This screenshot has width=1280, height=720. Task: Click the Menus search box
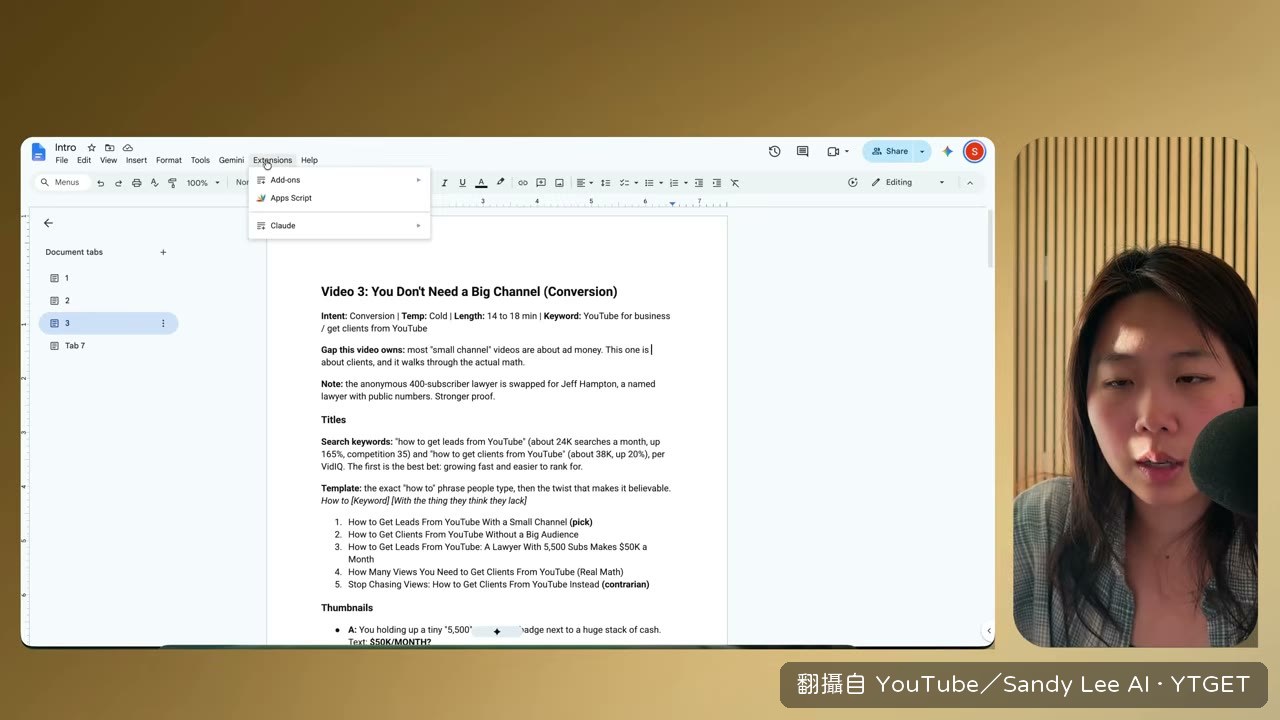click(x=63, y=183)
